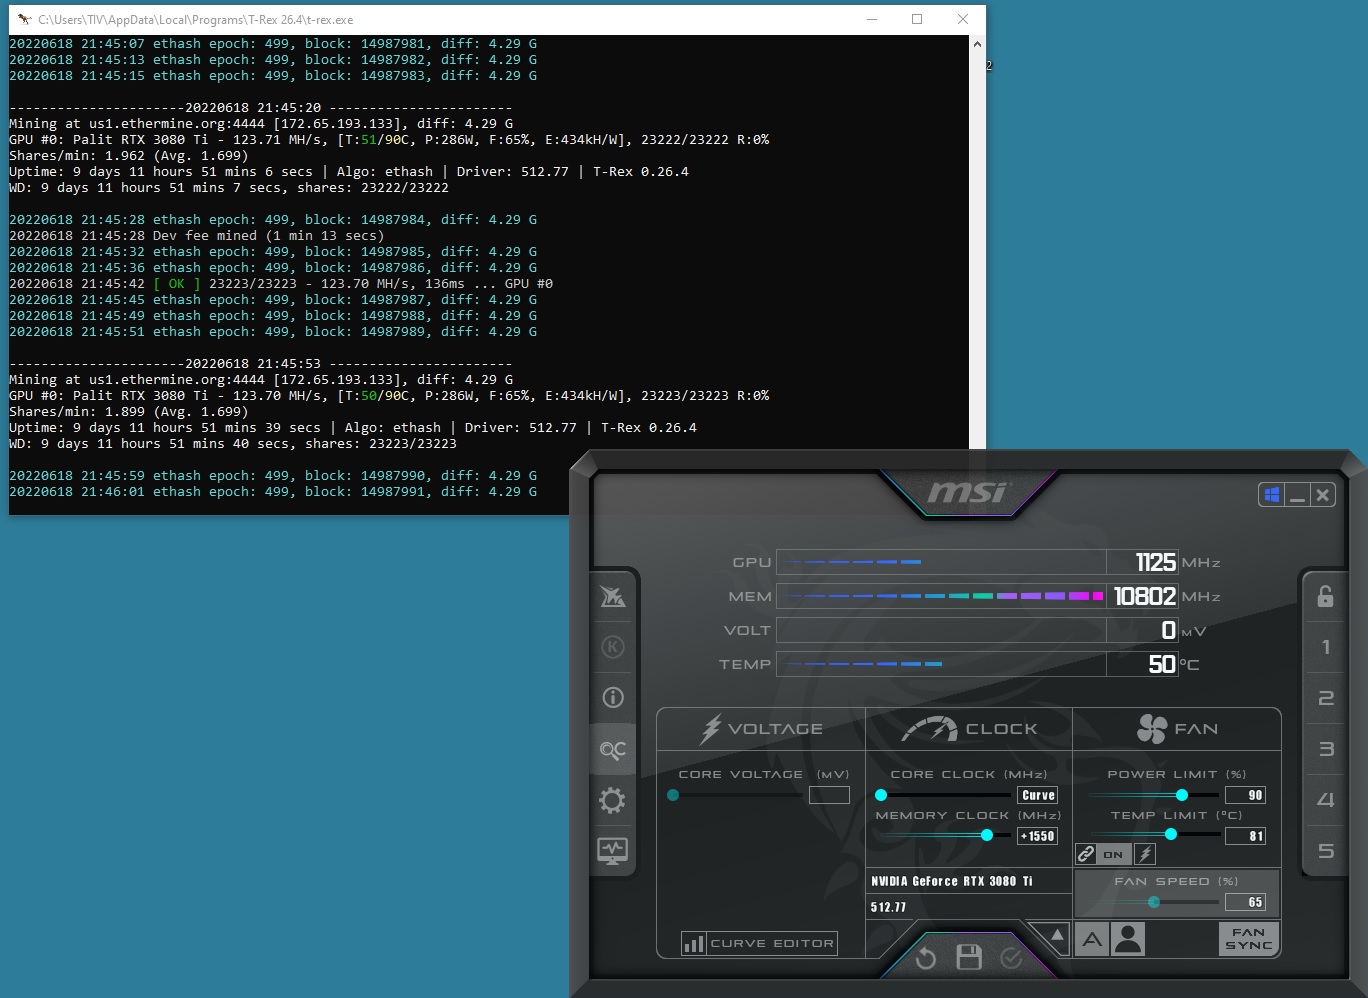This screenshot has height=998, width=1368.
Task: Toggle the profile lock icon
Action: tap(1326, 596)
